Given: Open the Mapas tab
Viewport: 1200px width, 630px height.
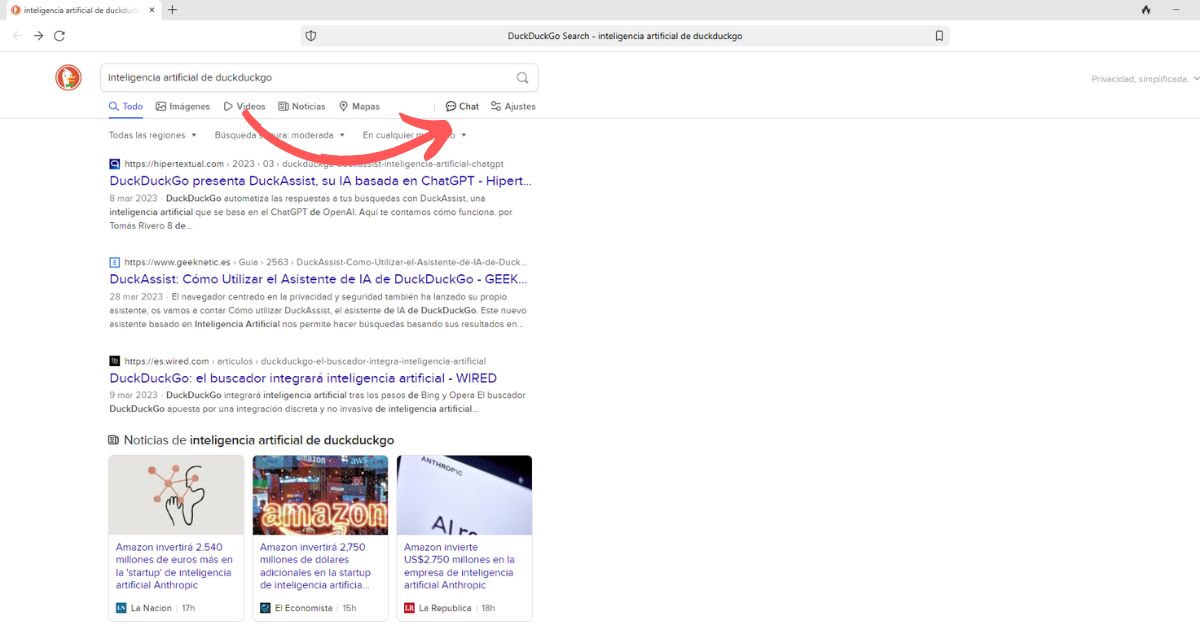Looking at the screenshot, I should coord(359,106).
